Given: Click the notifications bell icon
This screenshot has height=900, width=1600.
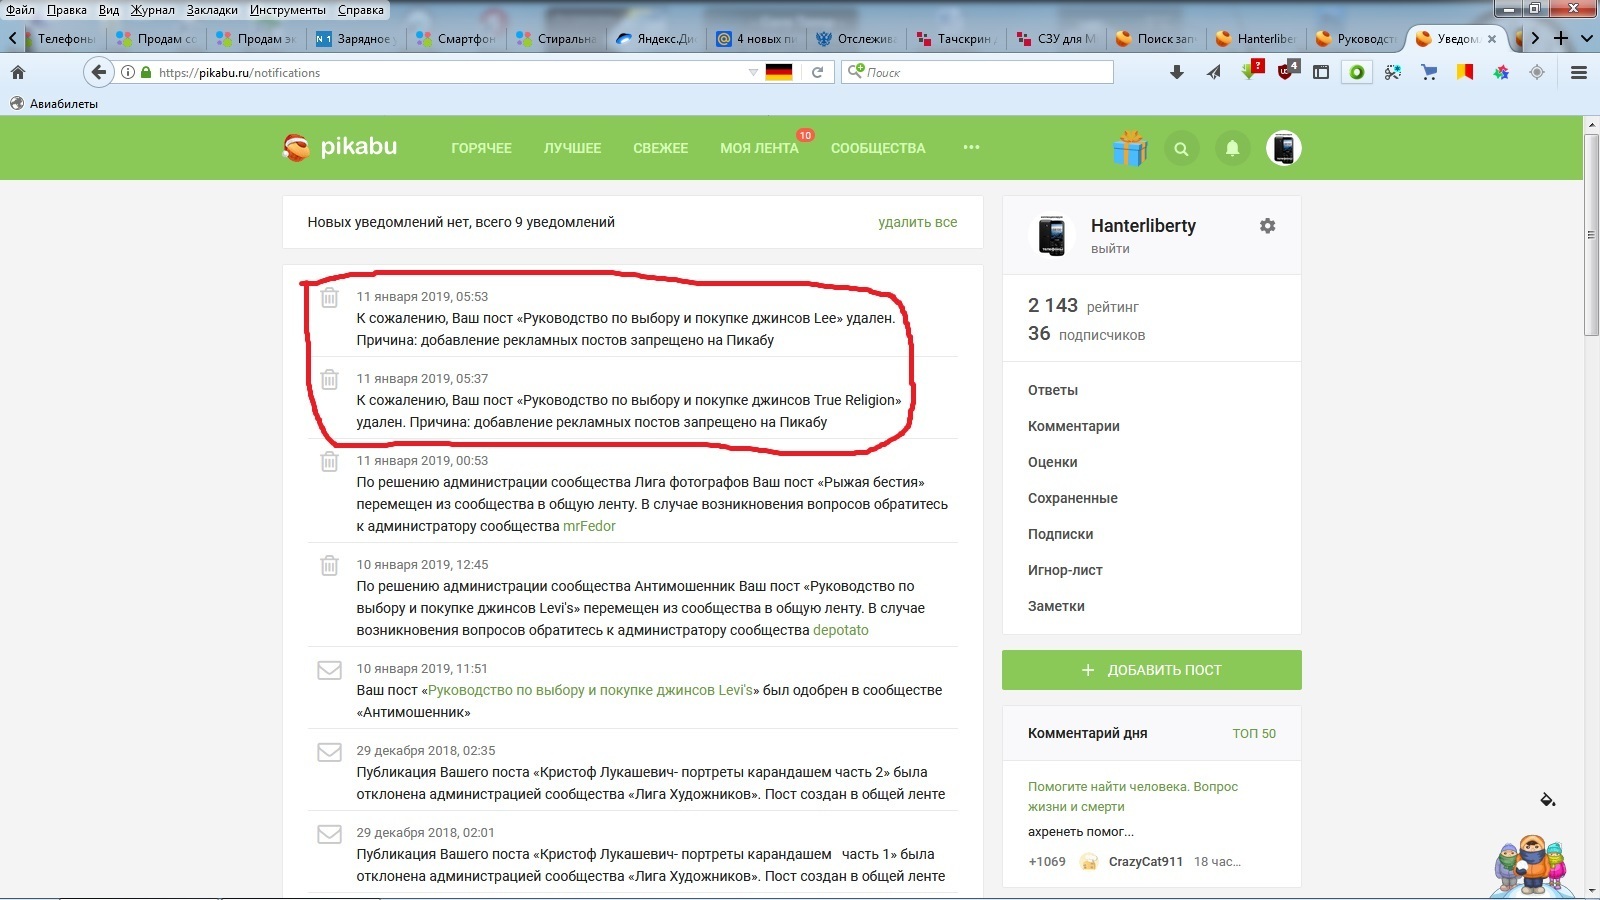Looking at the screenshot, I should (1232, 149).
